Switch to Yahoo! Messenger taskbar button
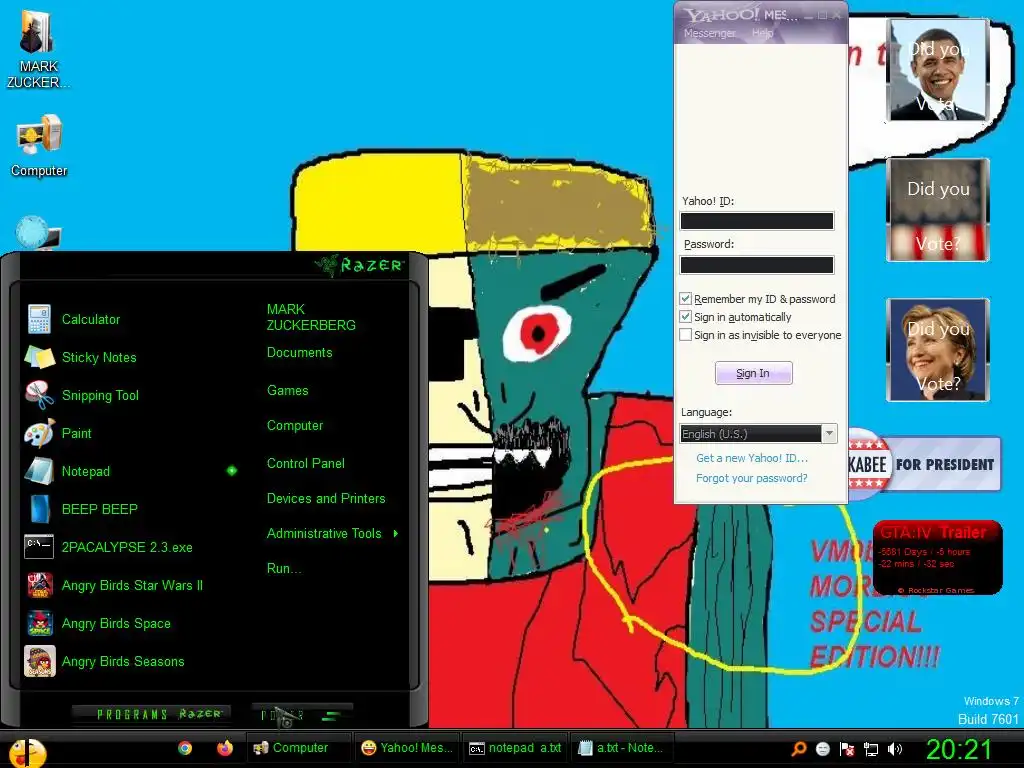The height and width of the screenshot is (768, 1024). click(408, 748)
